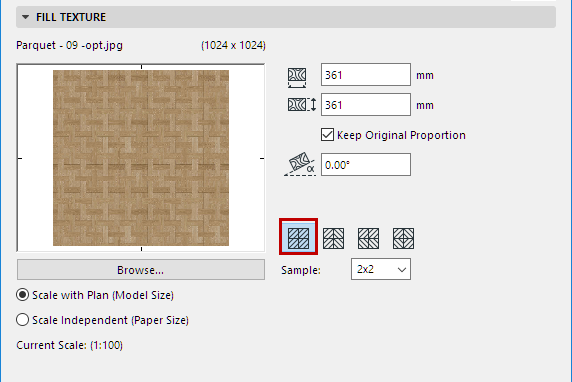Toggle Keep Original Proportion checkbox
The height and width of the screenshot is (382, 572).
tap(327, 135)
